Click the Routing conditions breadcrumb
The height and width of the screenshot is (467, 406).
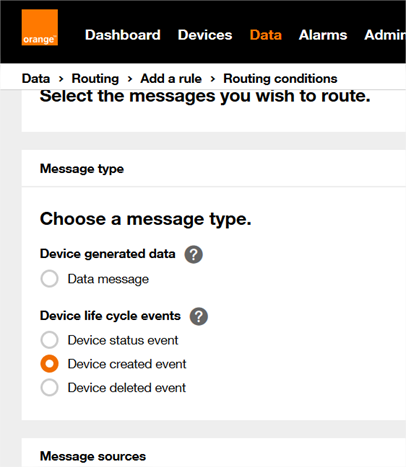point(280,79)
